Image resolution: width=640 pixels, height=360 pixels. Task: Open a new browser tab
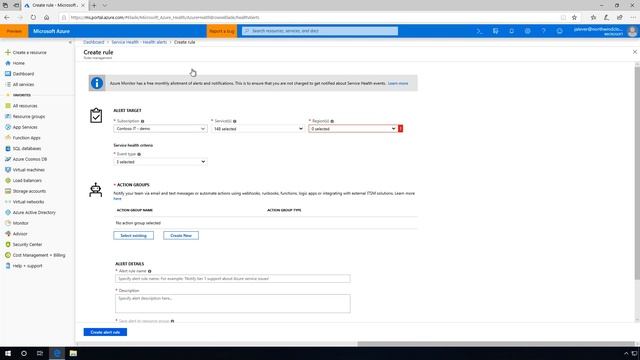(94, 5)
